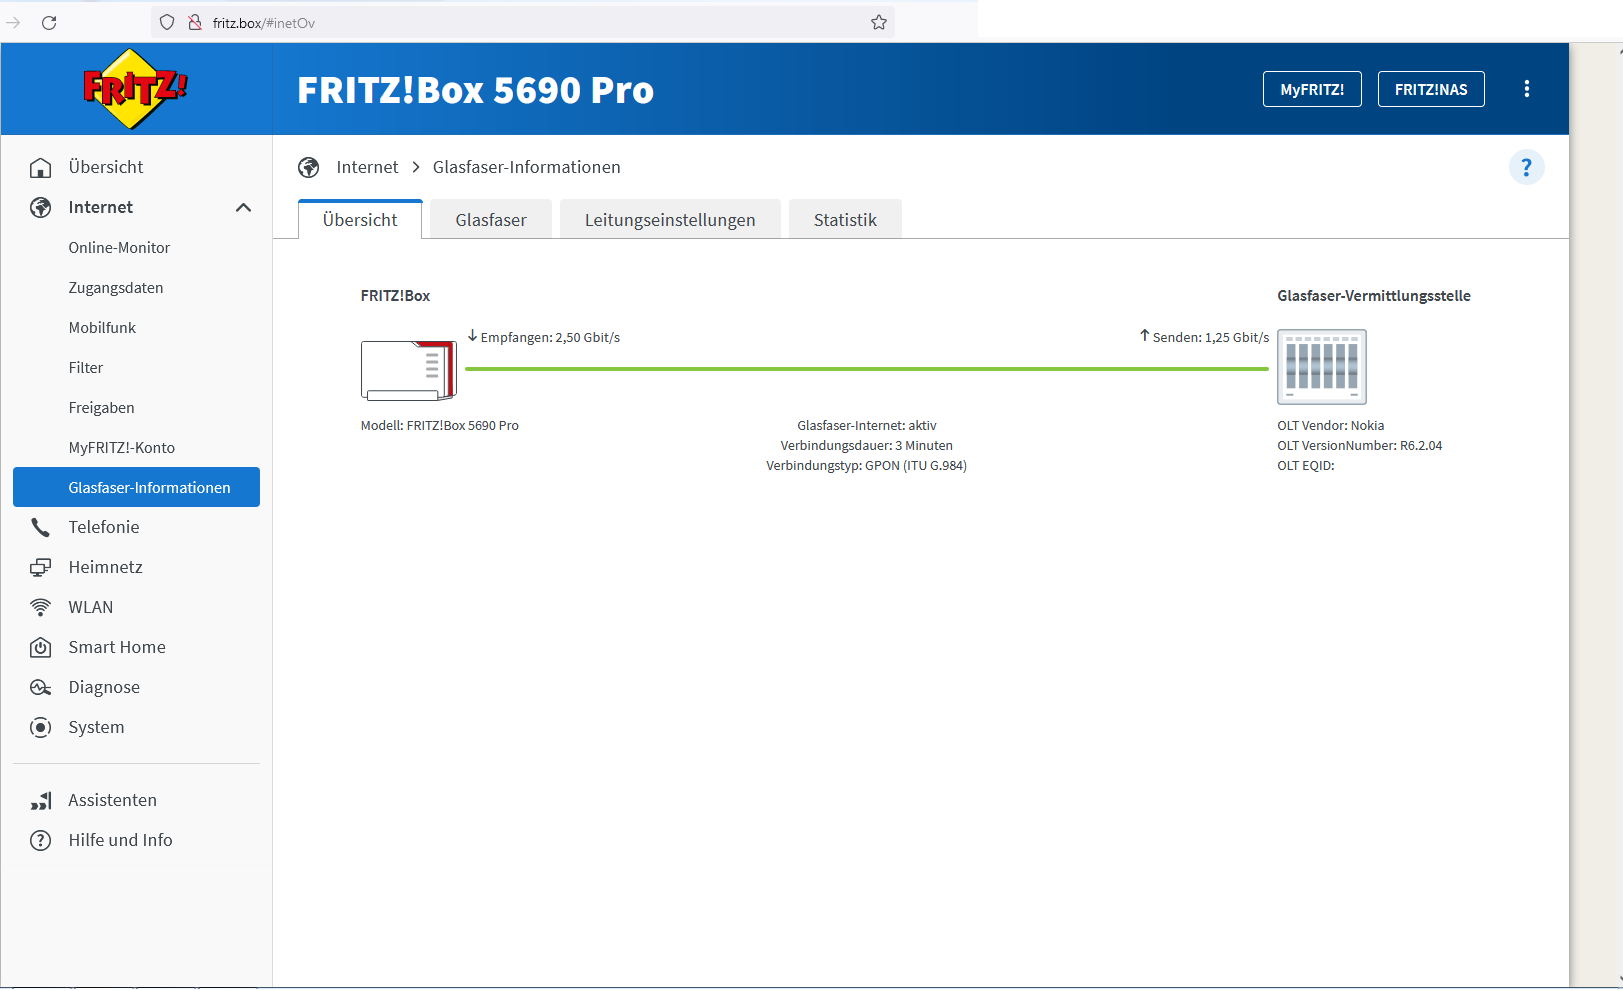
Task: Click the Internet label in the sidebar
Action: tap(101, 207)
